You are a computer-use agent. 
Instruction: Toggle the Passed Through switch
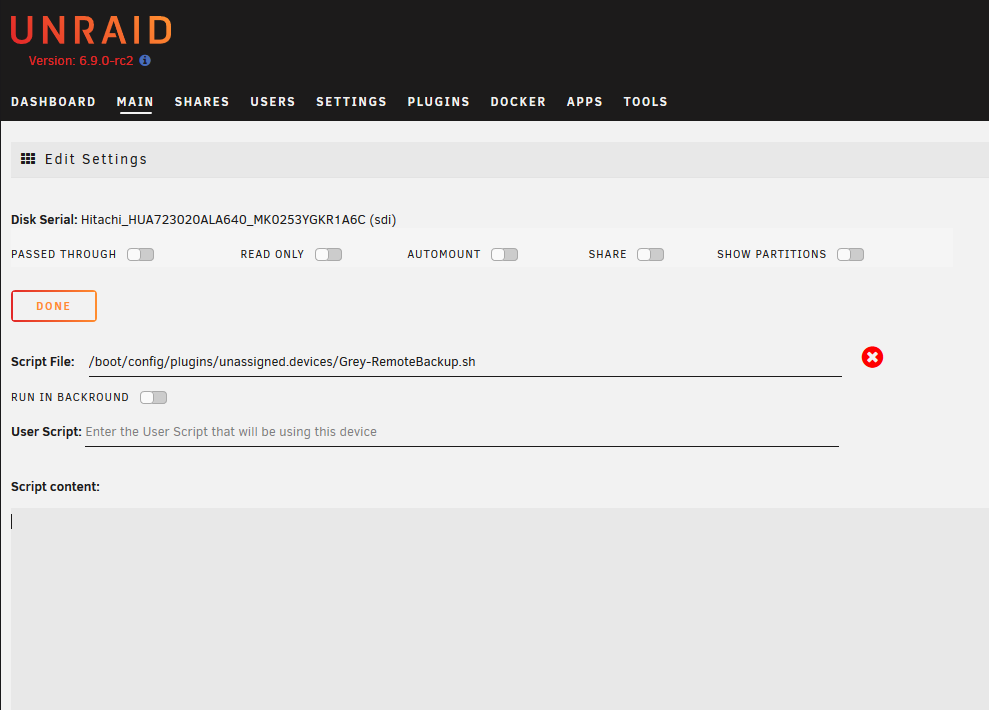tap(141, 254)
